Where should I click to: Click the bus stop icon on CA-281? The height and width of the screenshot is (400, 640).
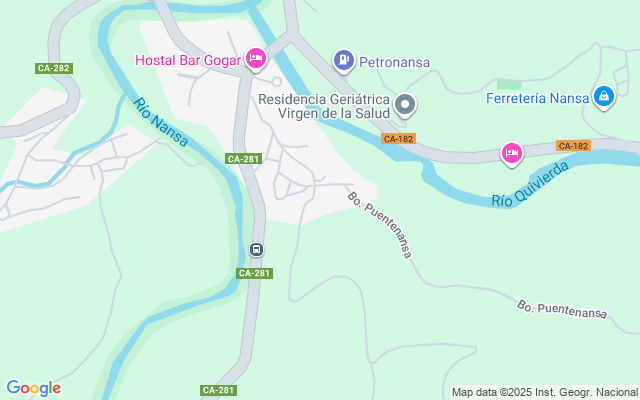(x=256, y=249)
